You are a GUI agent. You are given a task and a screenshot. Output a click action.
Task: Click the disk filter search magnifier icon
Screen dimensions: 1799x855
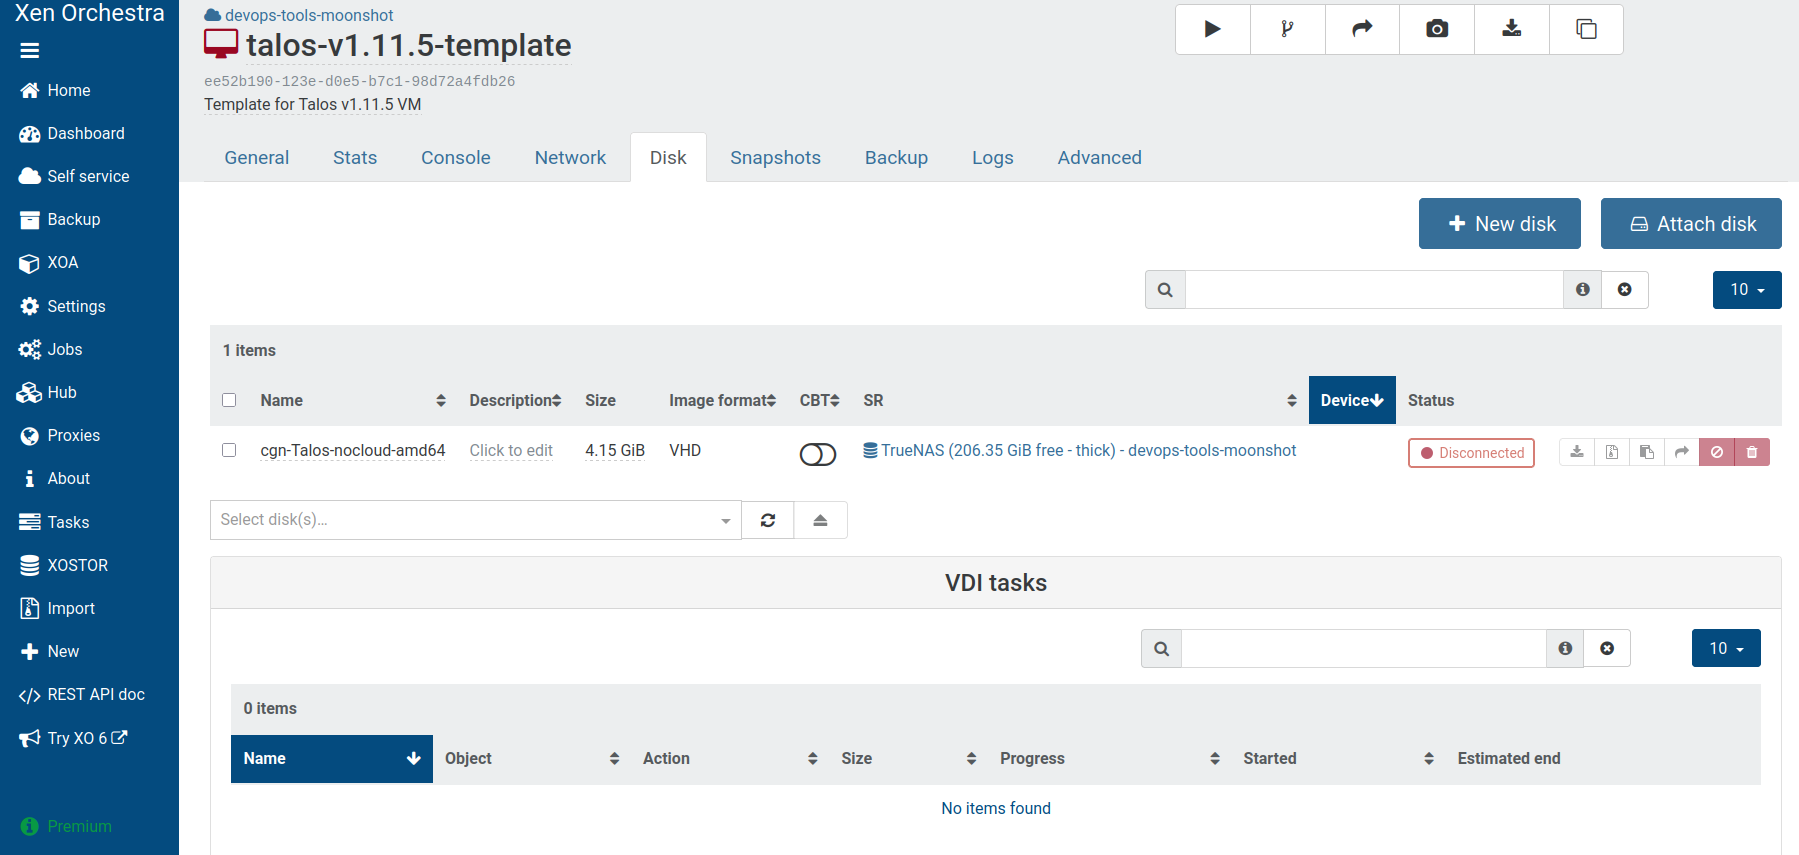pos(1165,290)
